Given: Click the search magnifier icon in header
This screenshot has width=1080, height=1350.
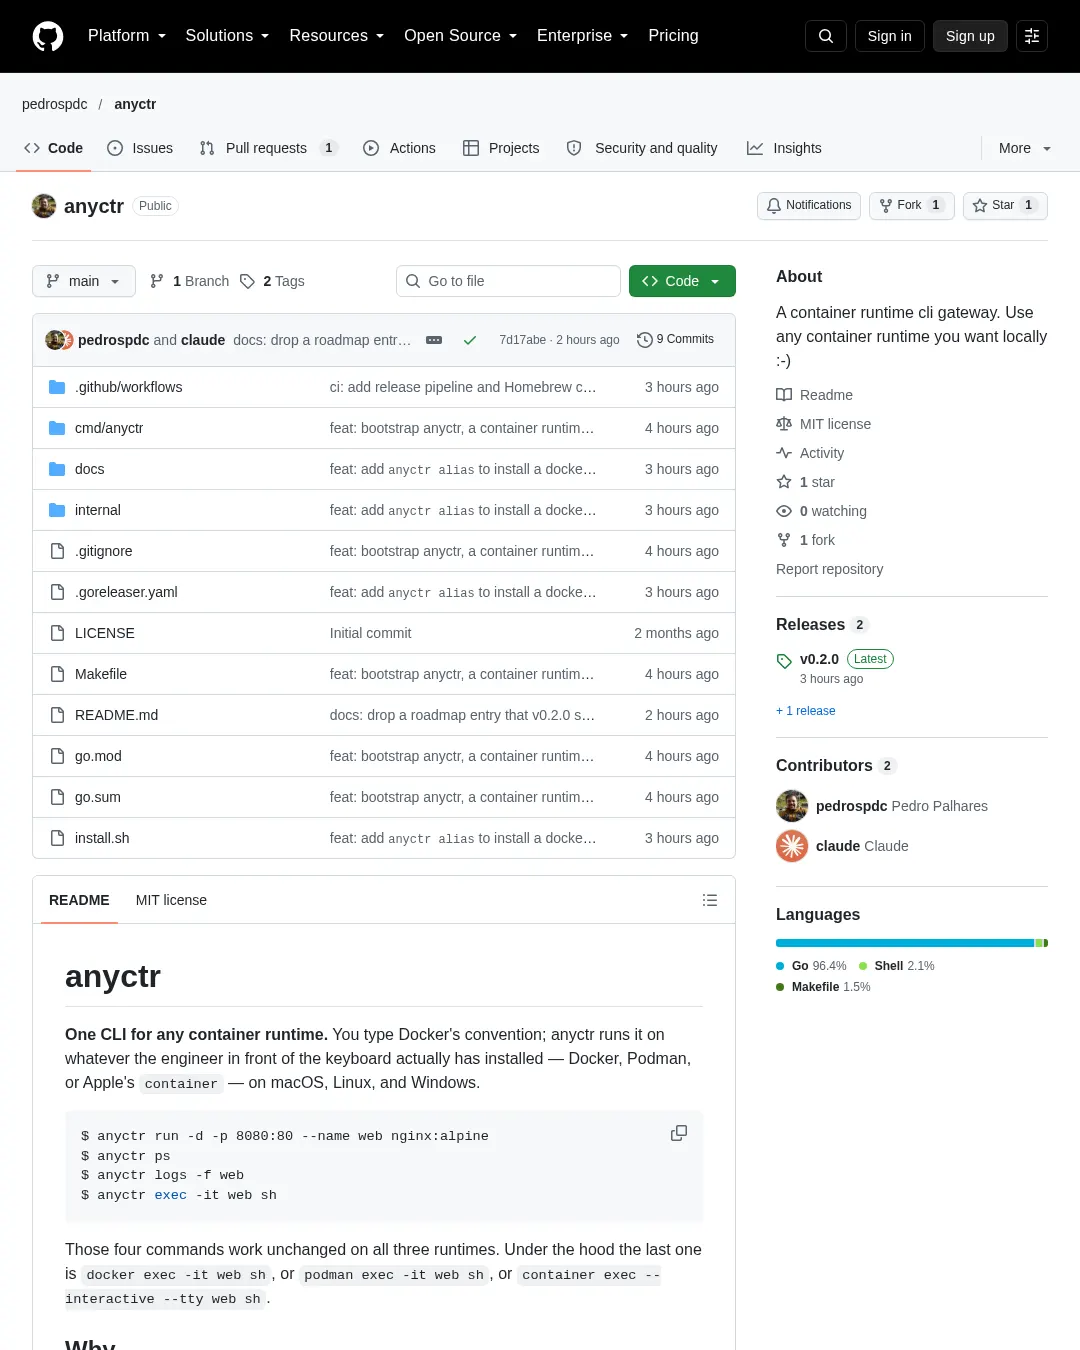Looking at the screenshot, I should click(826, 36).
